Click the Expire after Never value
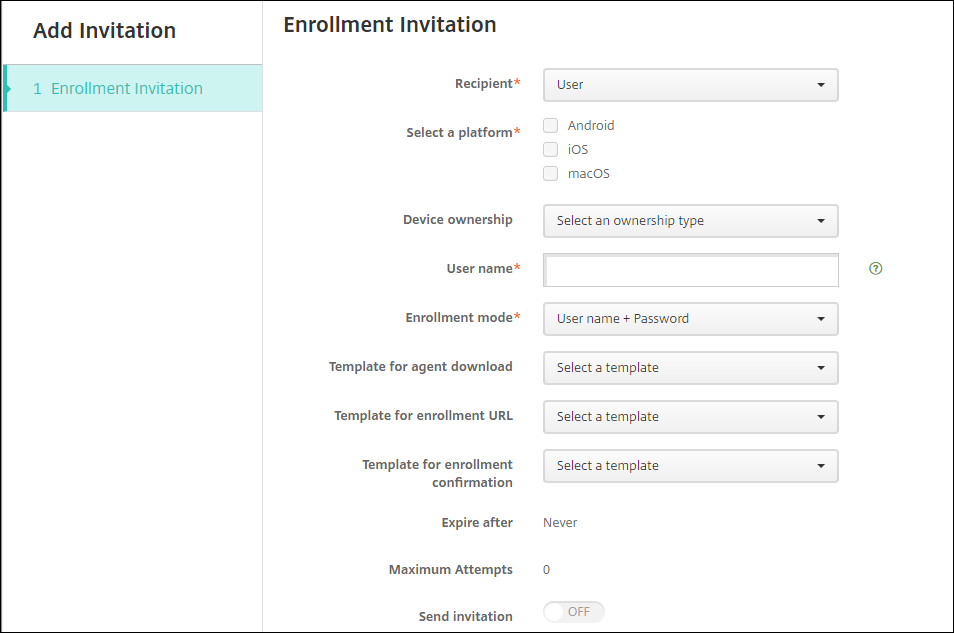954x633 pixels. [x=560, y=523]
